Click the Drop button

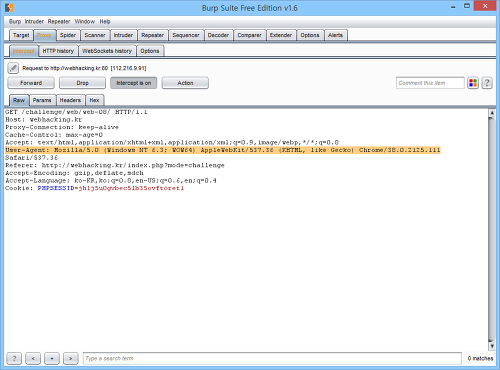82,83
